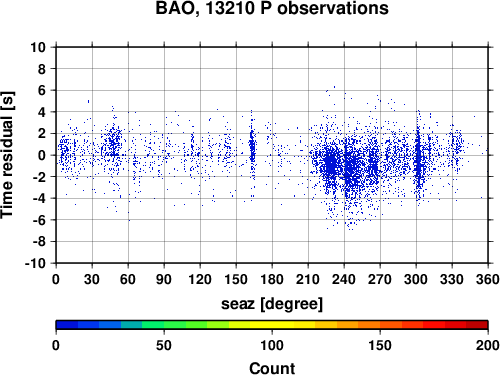Click x-axis tick label "240"
500x375 pixels.
coord(344,279)
